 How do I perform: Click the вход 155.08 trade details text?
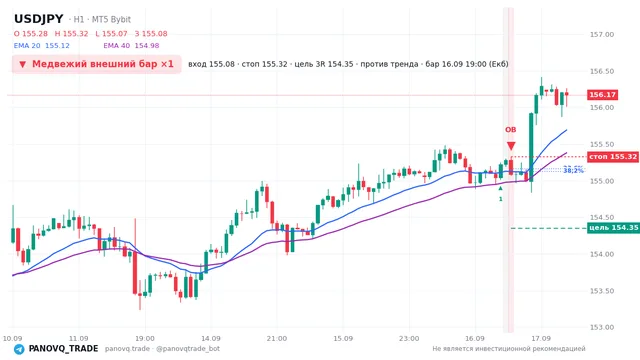pyautogui.click(x=348, y=64)
